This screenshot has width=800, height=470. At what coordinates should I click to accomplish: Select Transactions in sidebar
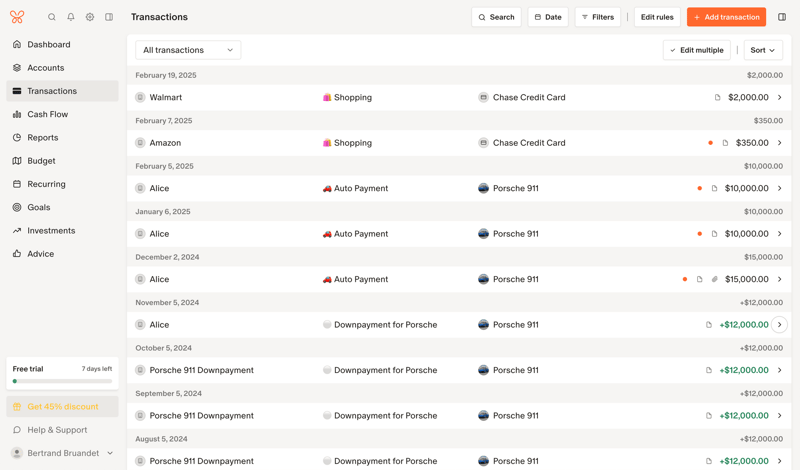pos(62,91)
